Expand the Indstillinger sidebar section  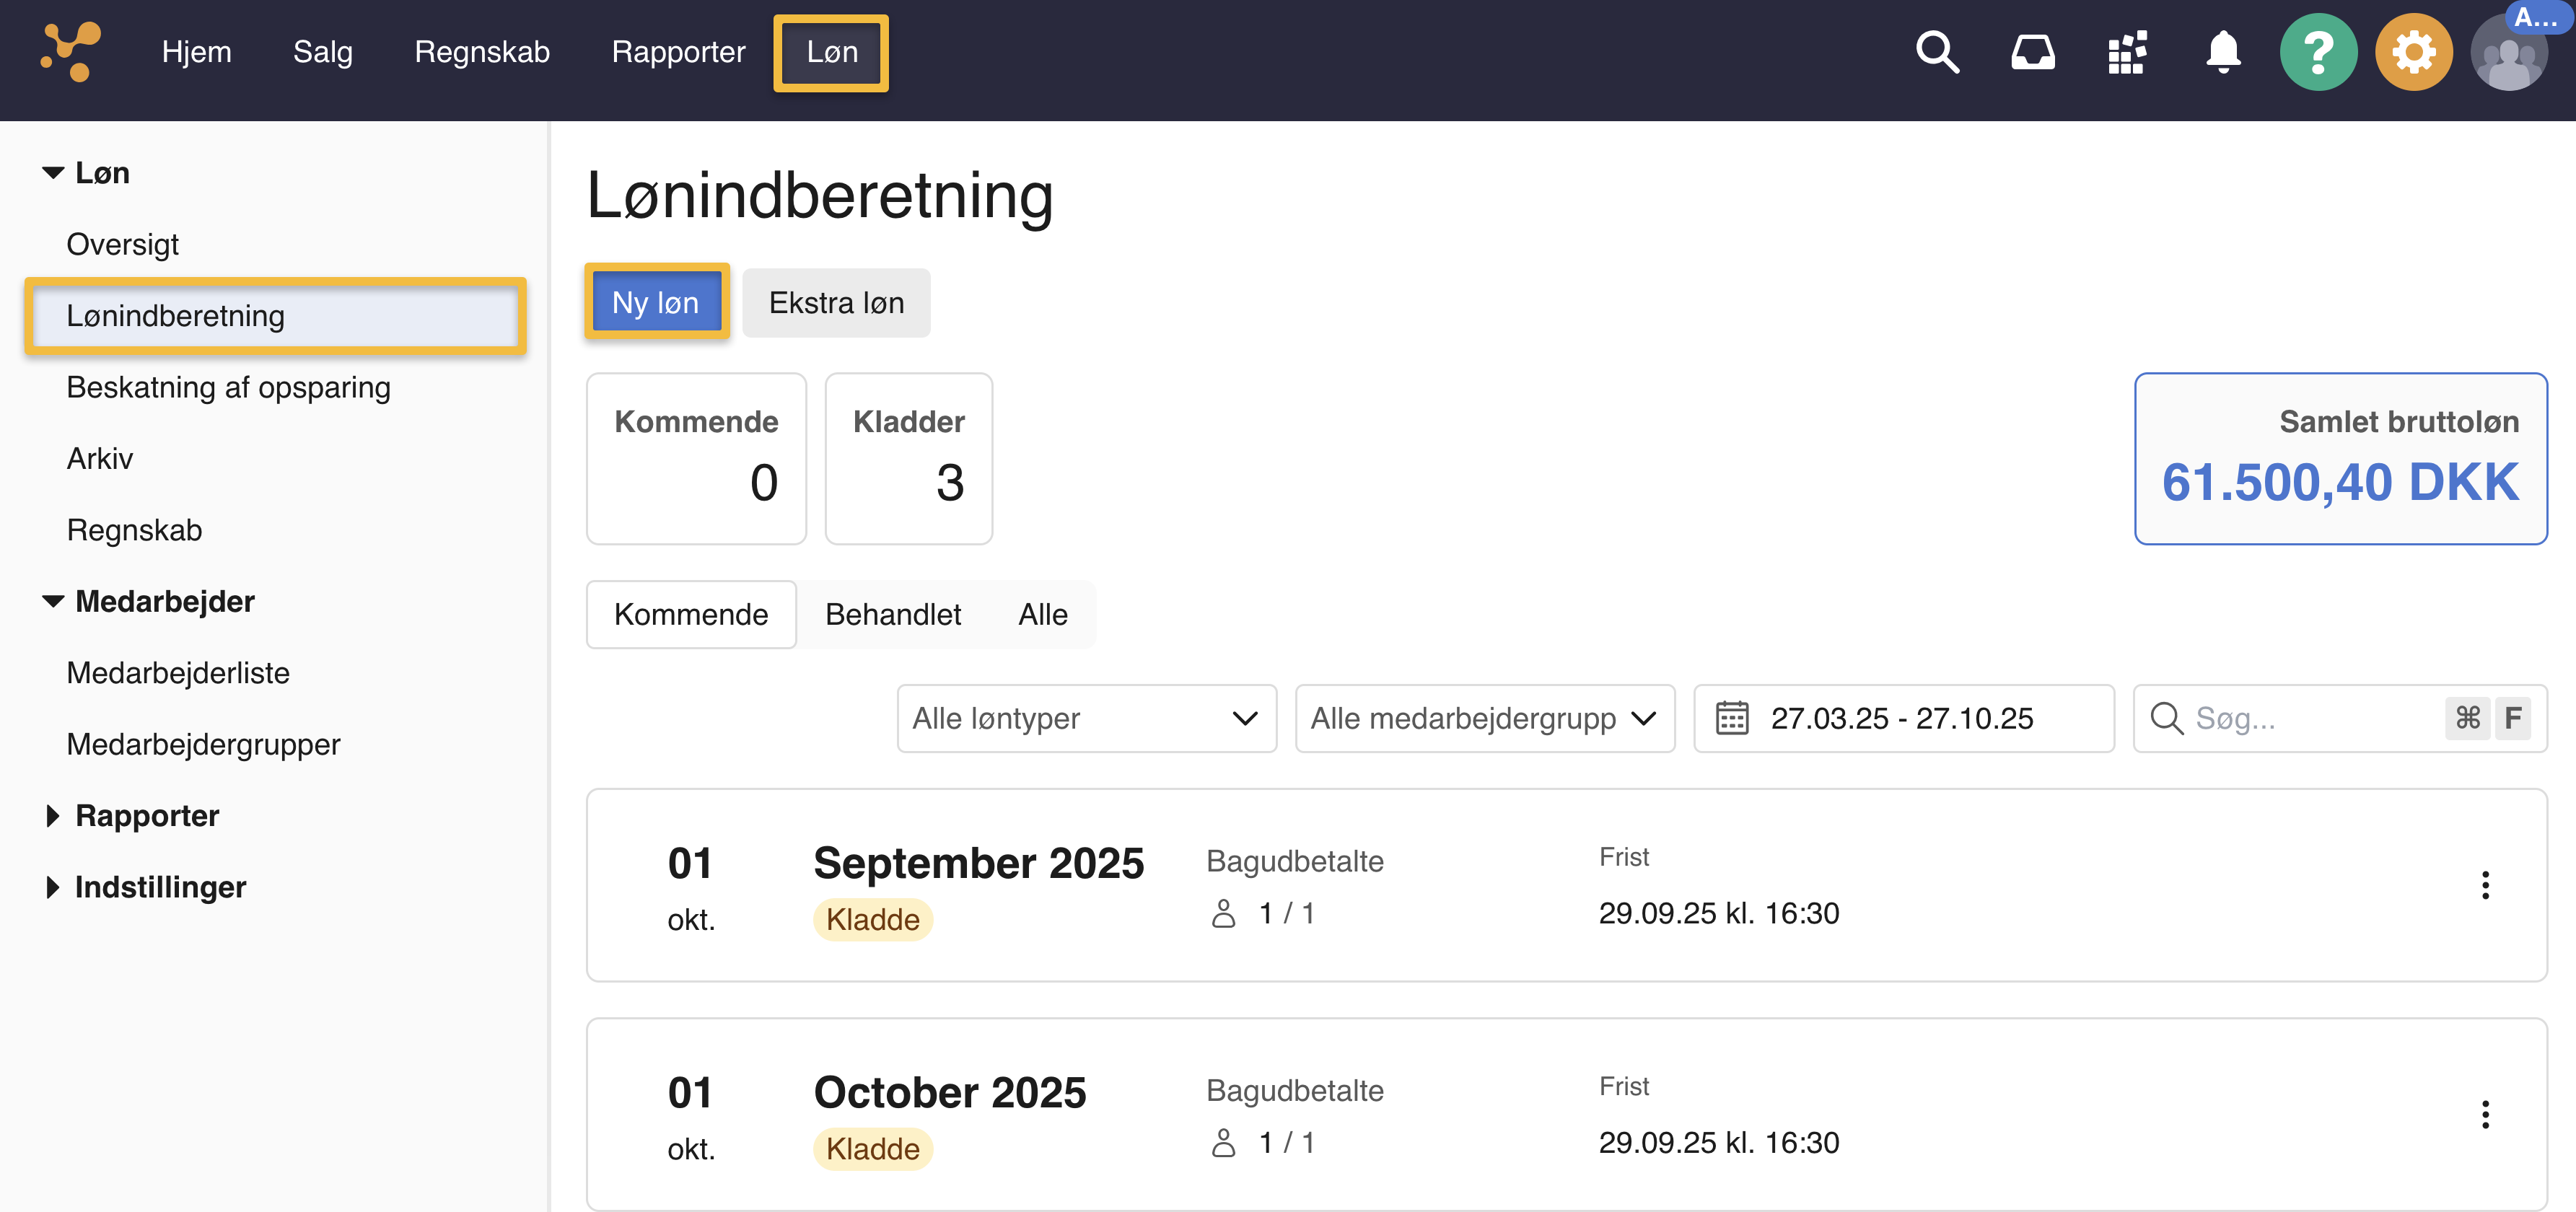pyautogui.click(x=53, y=887)
